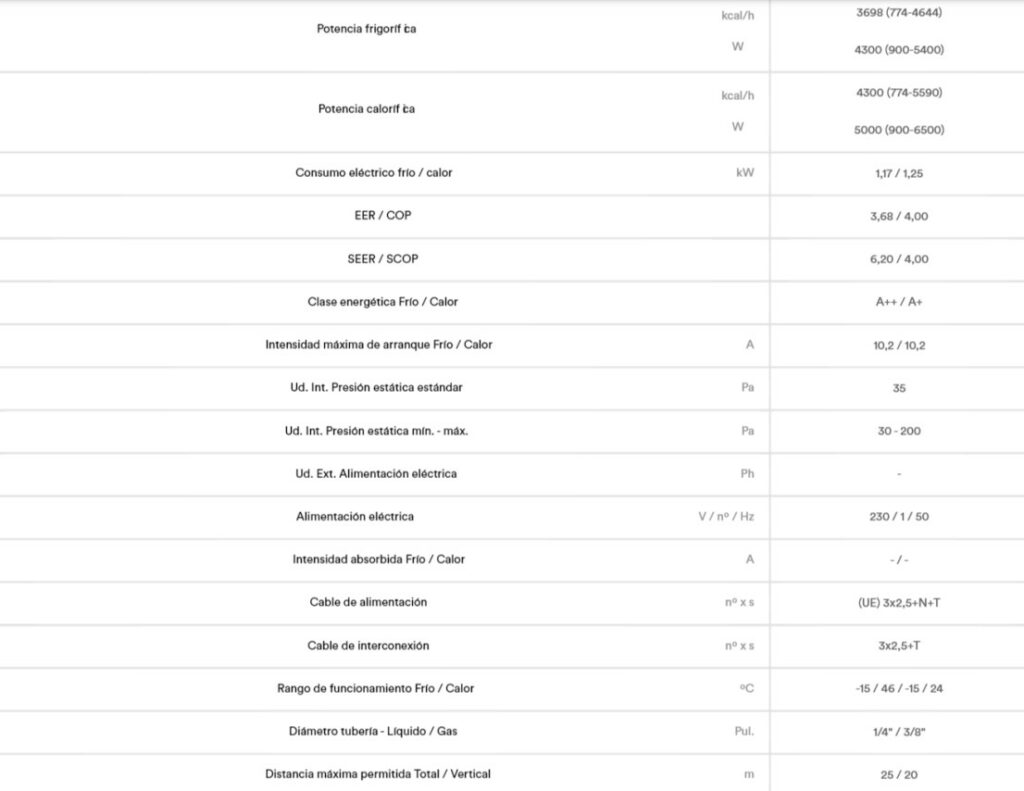The width and height of the screenshot is (1024, 791).
Task: Click the Potencia frigorífica row label
Action: click(366, 29)
